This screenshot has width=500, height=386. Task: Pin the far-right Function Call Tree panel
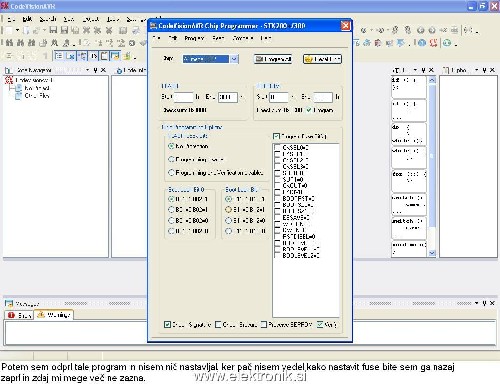(x=484, y=70)
